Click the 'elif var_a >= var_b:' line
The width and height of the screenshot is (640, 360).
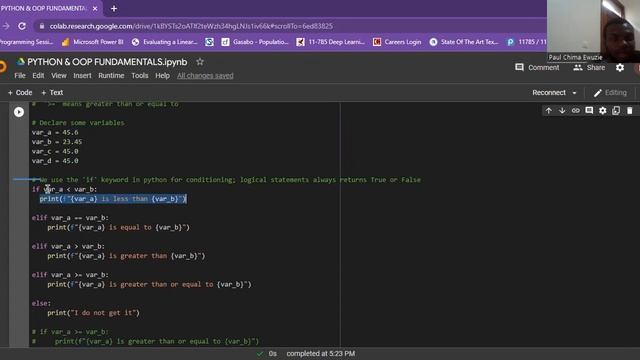[70, 275]
